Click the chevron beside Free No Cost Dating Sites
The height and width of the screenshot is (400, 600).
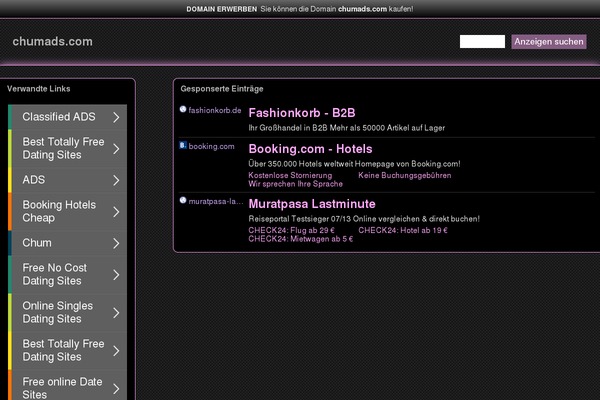tap(116, 274)
